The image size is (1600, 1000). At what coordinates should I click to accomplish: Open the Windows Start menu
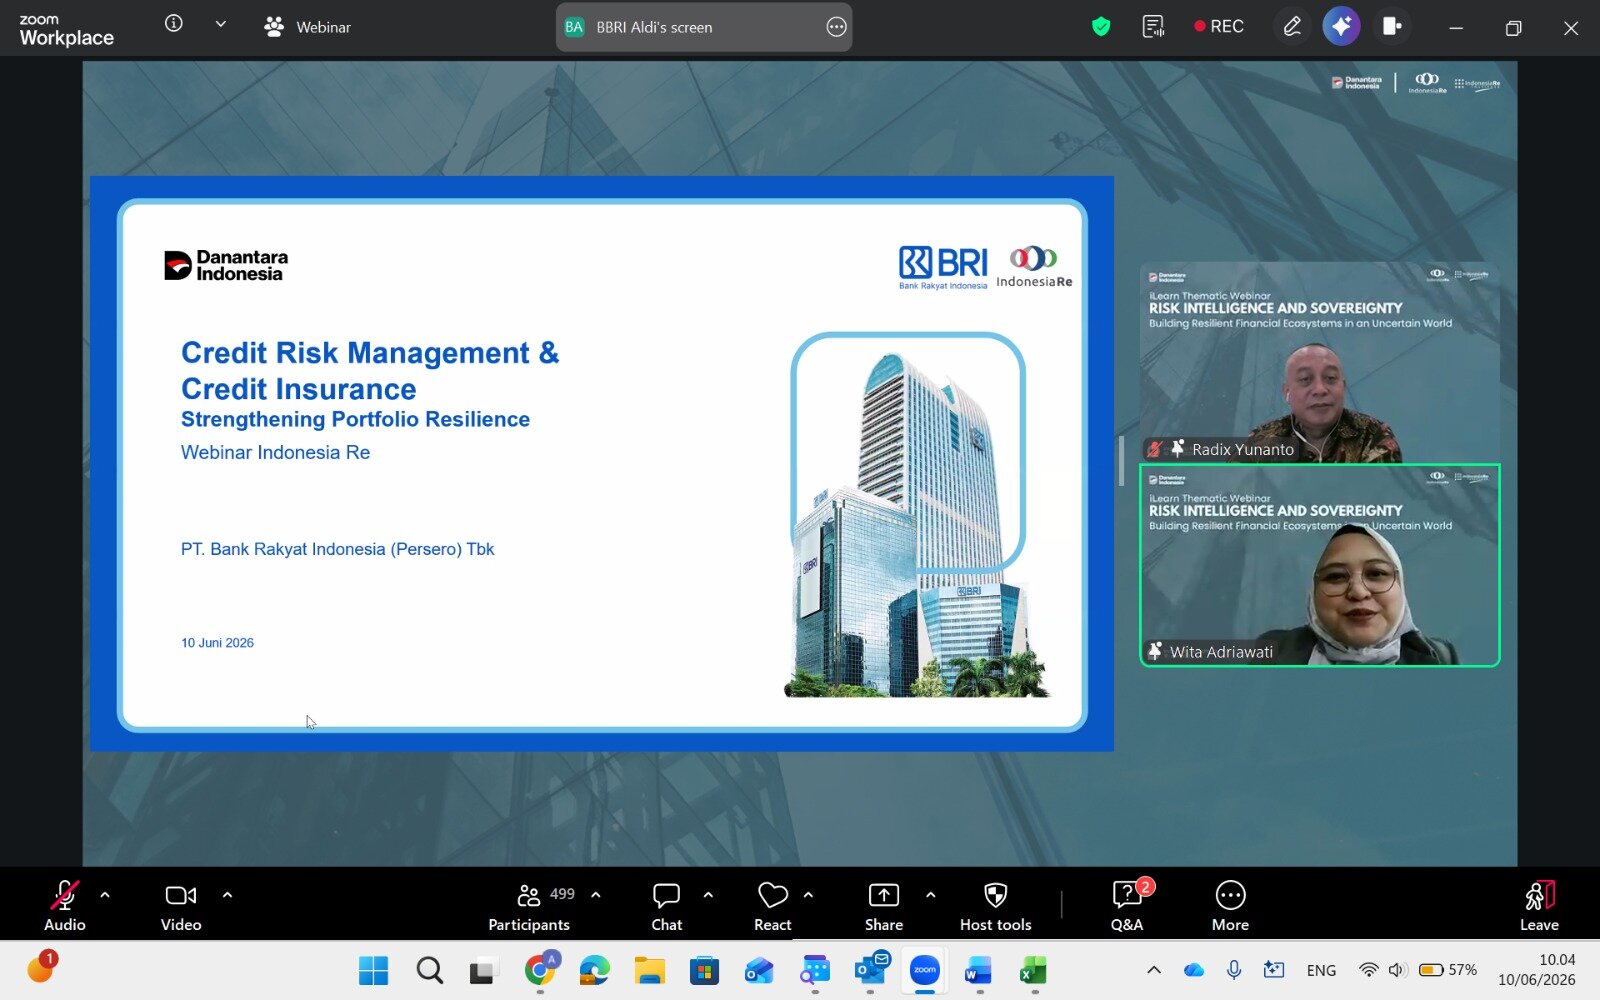pos(373,970)
